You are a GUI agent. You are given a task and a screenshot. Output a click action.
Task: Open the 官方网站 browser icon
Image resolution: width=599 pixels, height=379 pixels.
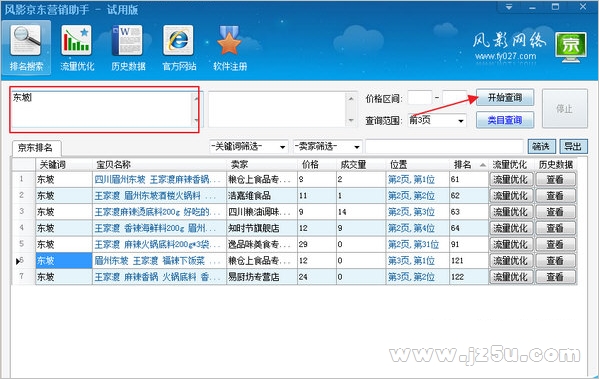179,47
